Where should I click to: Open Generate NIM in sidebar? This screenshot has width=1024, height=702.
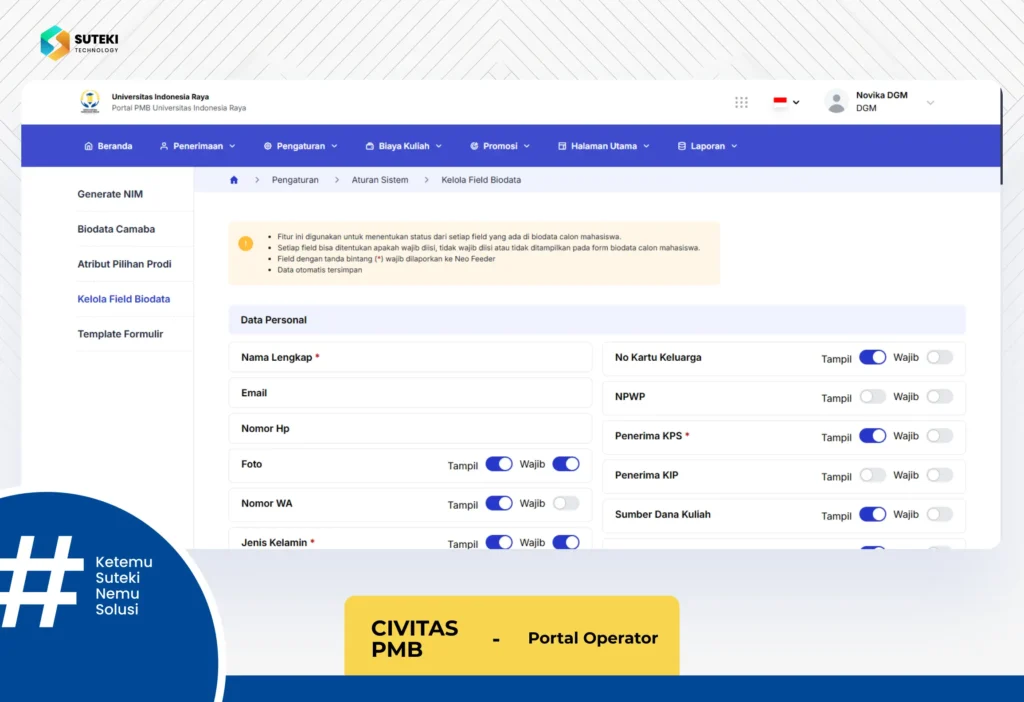(110, 194)
